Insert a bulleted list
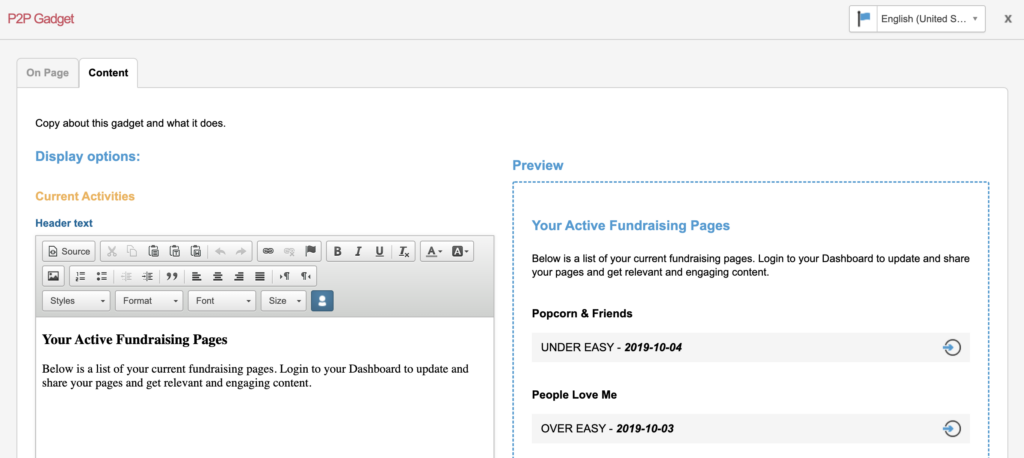Viewport: 1024px width, 458px height. (101, 276)
